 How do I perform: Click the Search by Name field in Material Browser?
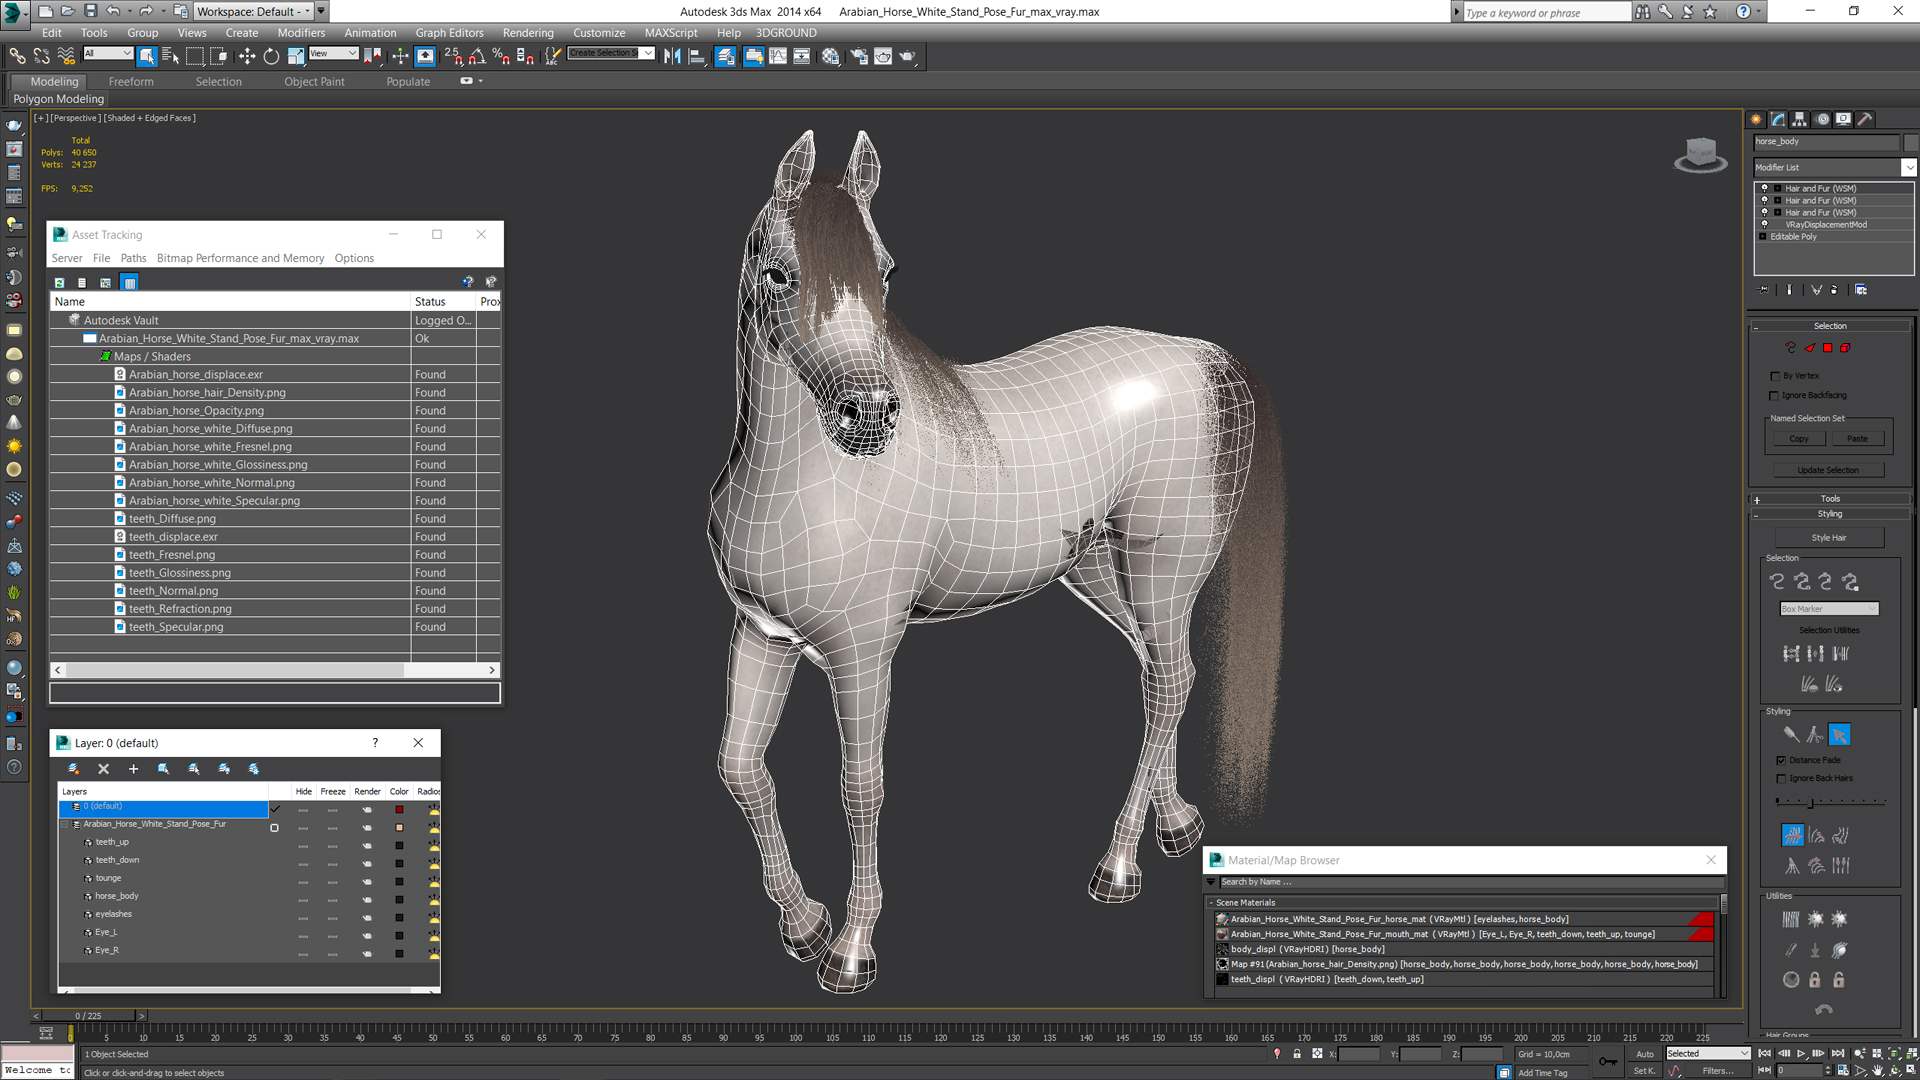(1470, 882)
